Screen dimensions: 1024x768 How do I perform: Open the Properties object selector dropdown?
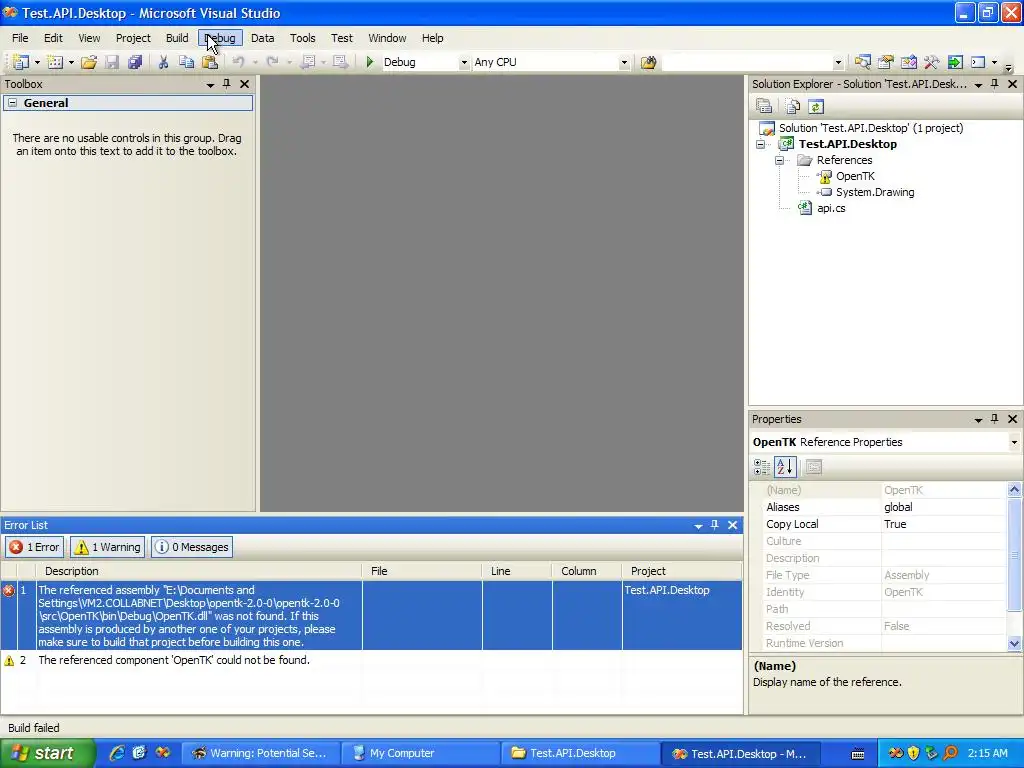coord(1014,442)
